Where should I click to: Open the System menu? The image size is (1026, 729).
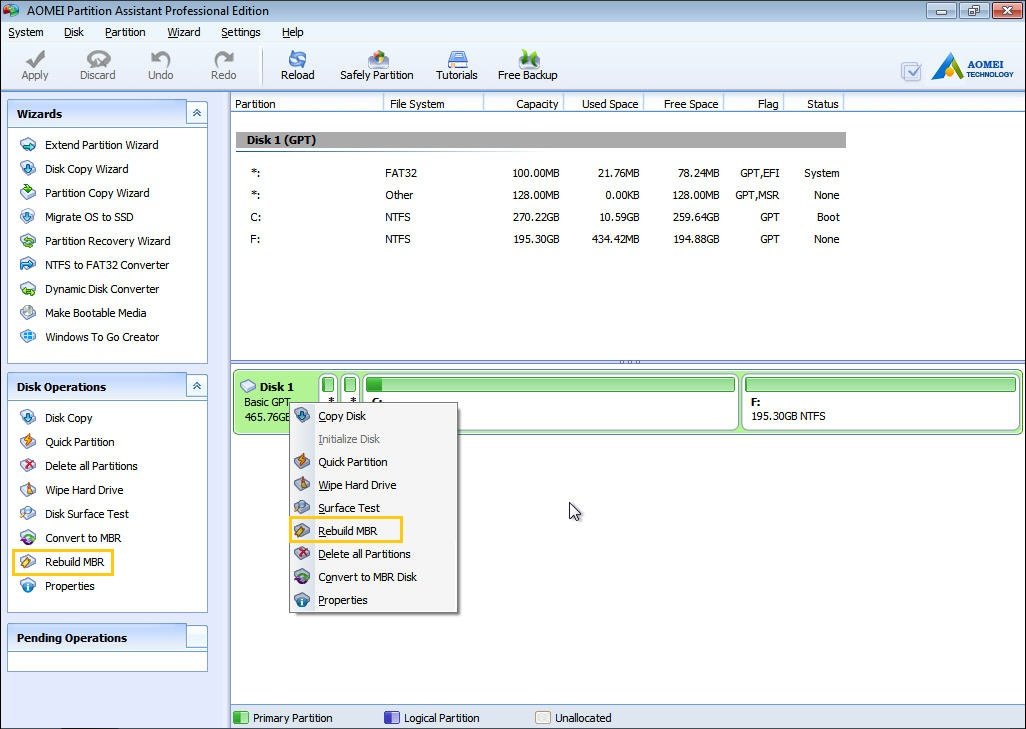(x=26, y=32)
